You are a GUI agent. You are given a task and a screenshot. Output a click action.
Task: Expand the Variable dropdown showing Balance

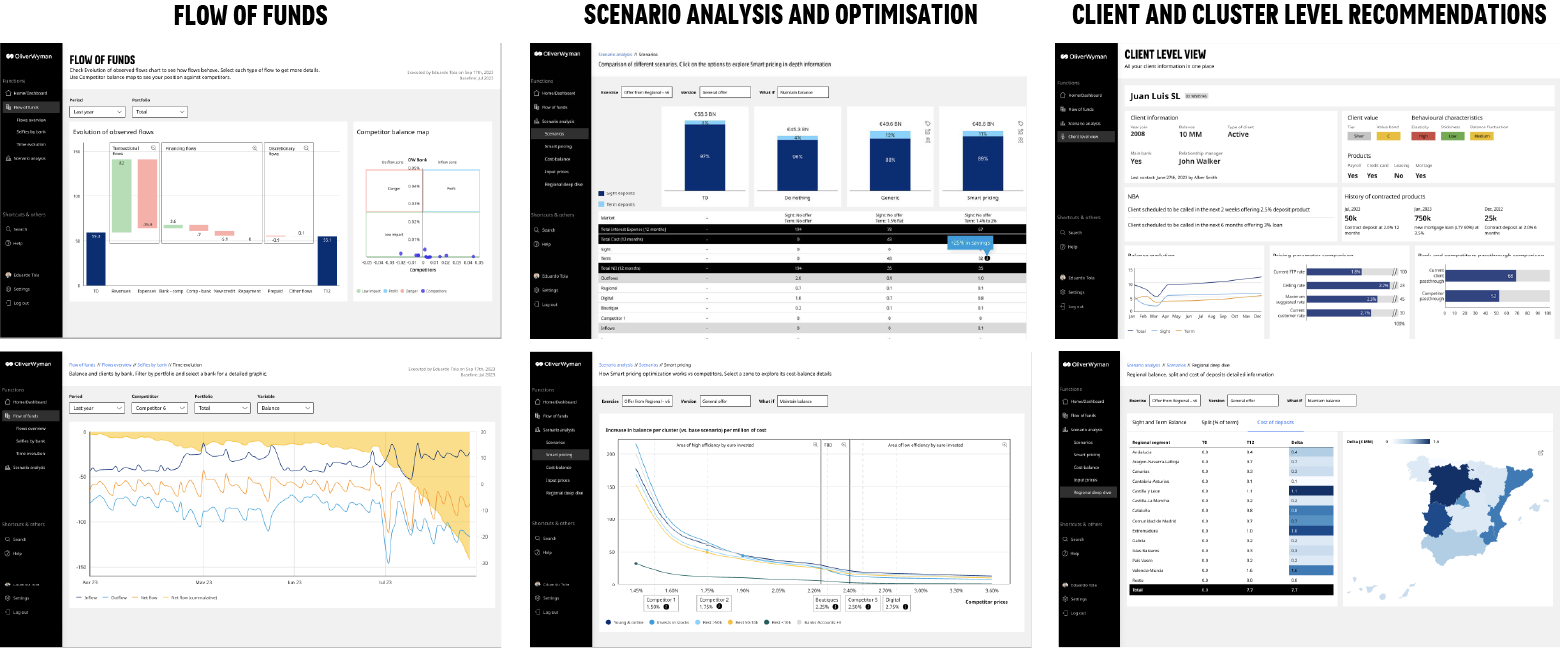pos(284,407)
